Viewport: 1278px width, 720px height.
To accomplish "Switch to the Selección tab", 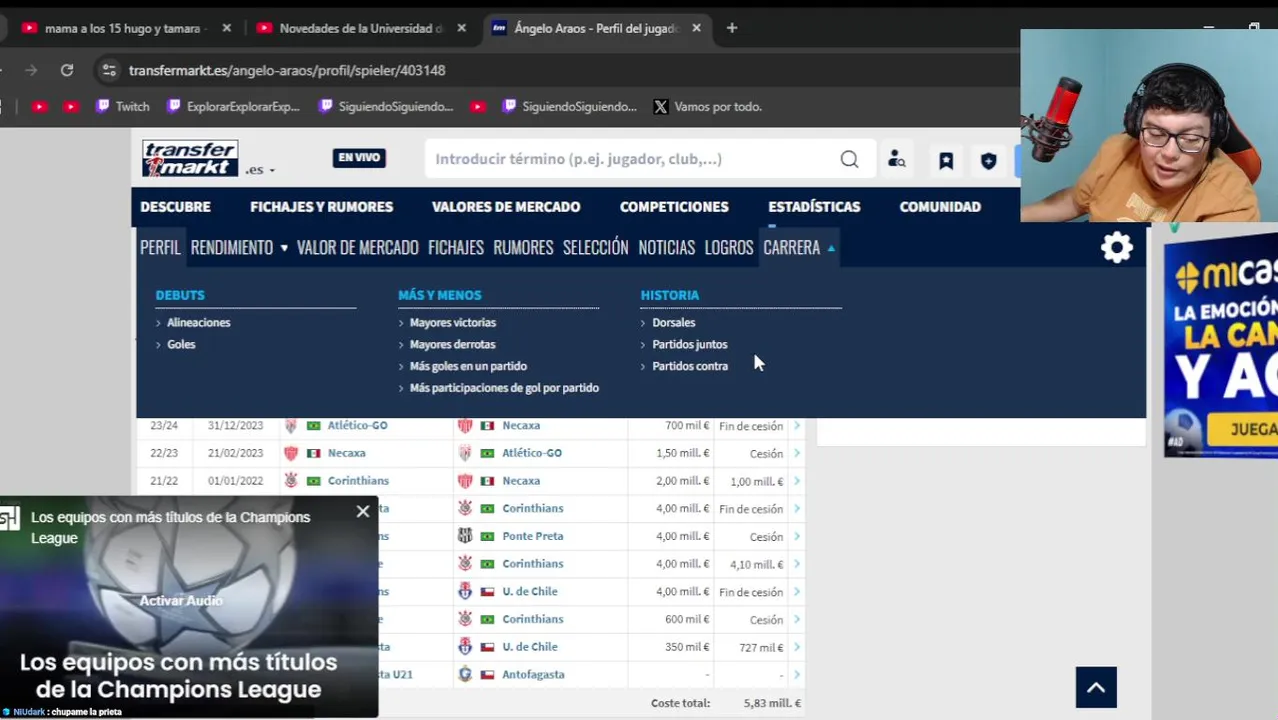I will tap(595, 248).
